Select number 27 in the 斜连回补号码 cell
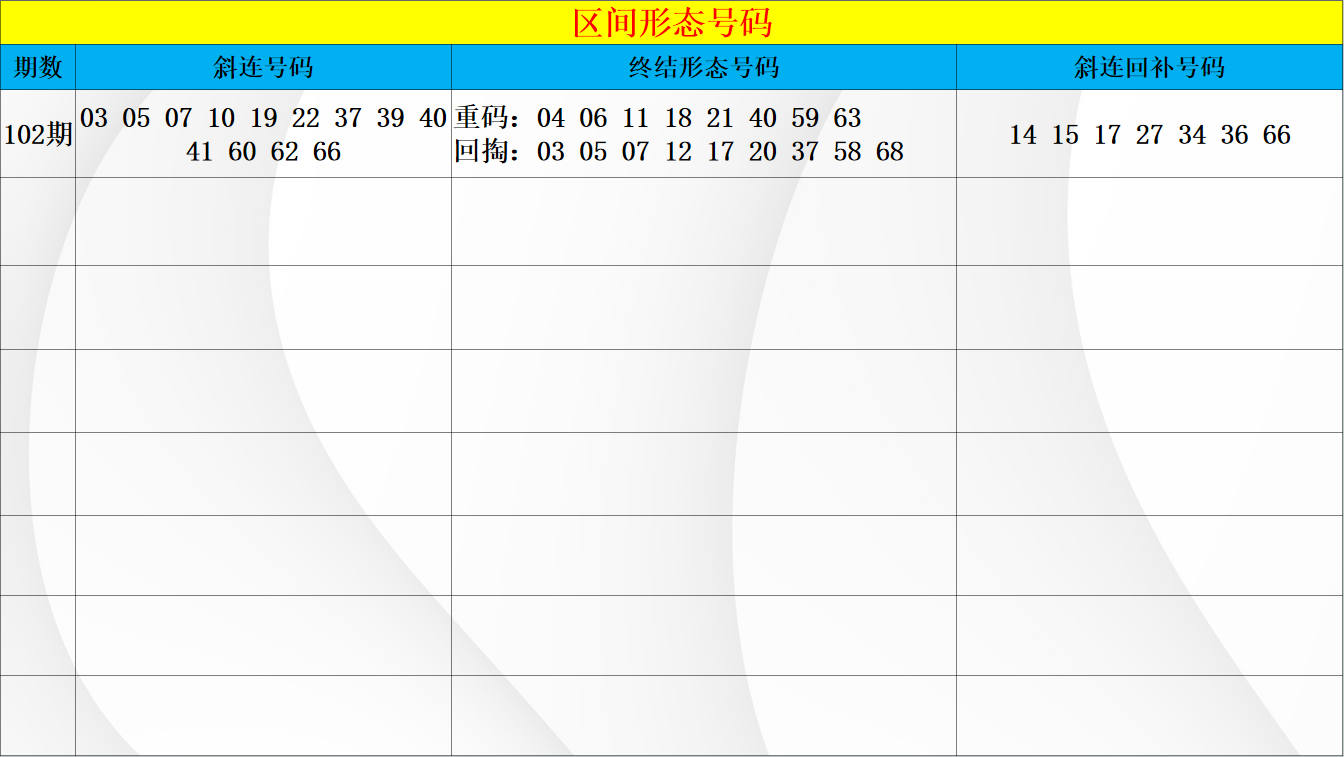Screen dimensions: 1344x757 [1150, 135]
